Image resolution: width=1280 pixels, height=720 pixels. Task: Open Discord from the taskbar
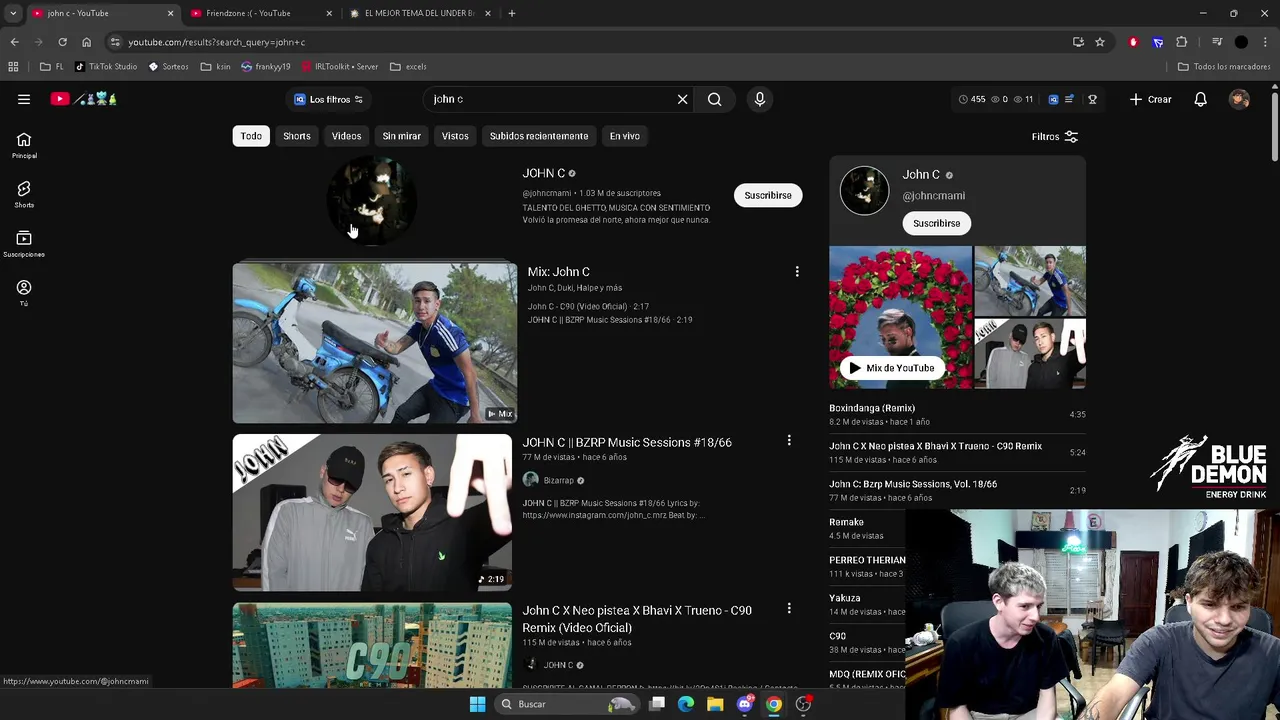coord(744,704)
